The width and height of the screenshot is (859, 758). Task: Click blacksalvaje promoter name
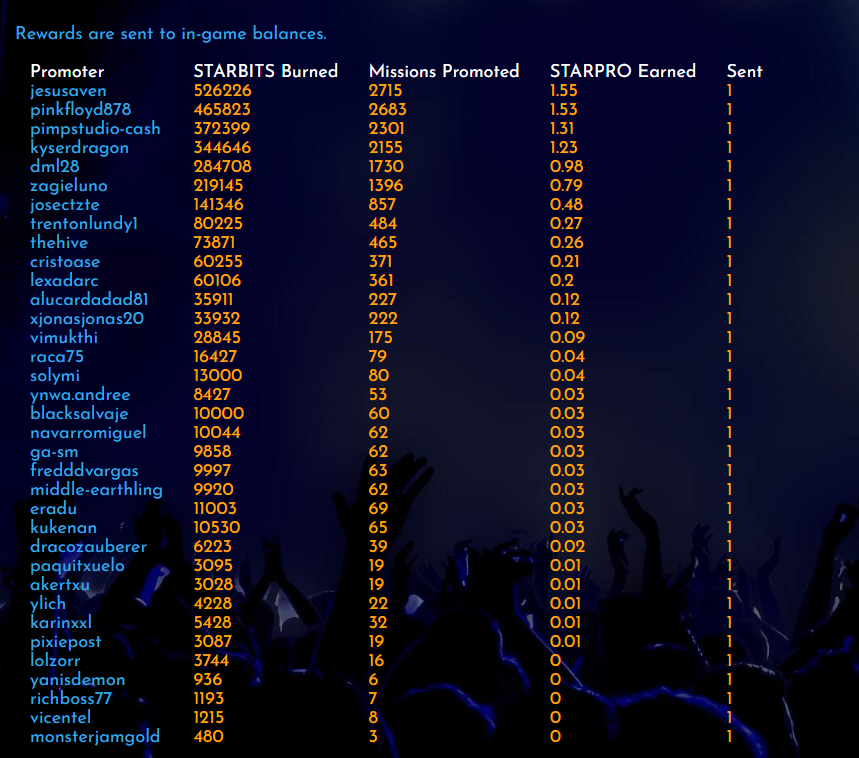(x=79, y=414)
